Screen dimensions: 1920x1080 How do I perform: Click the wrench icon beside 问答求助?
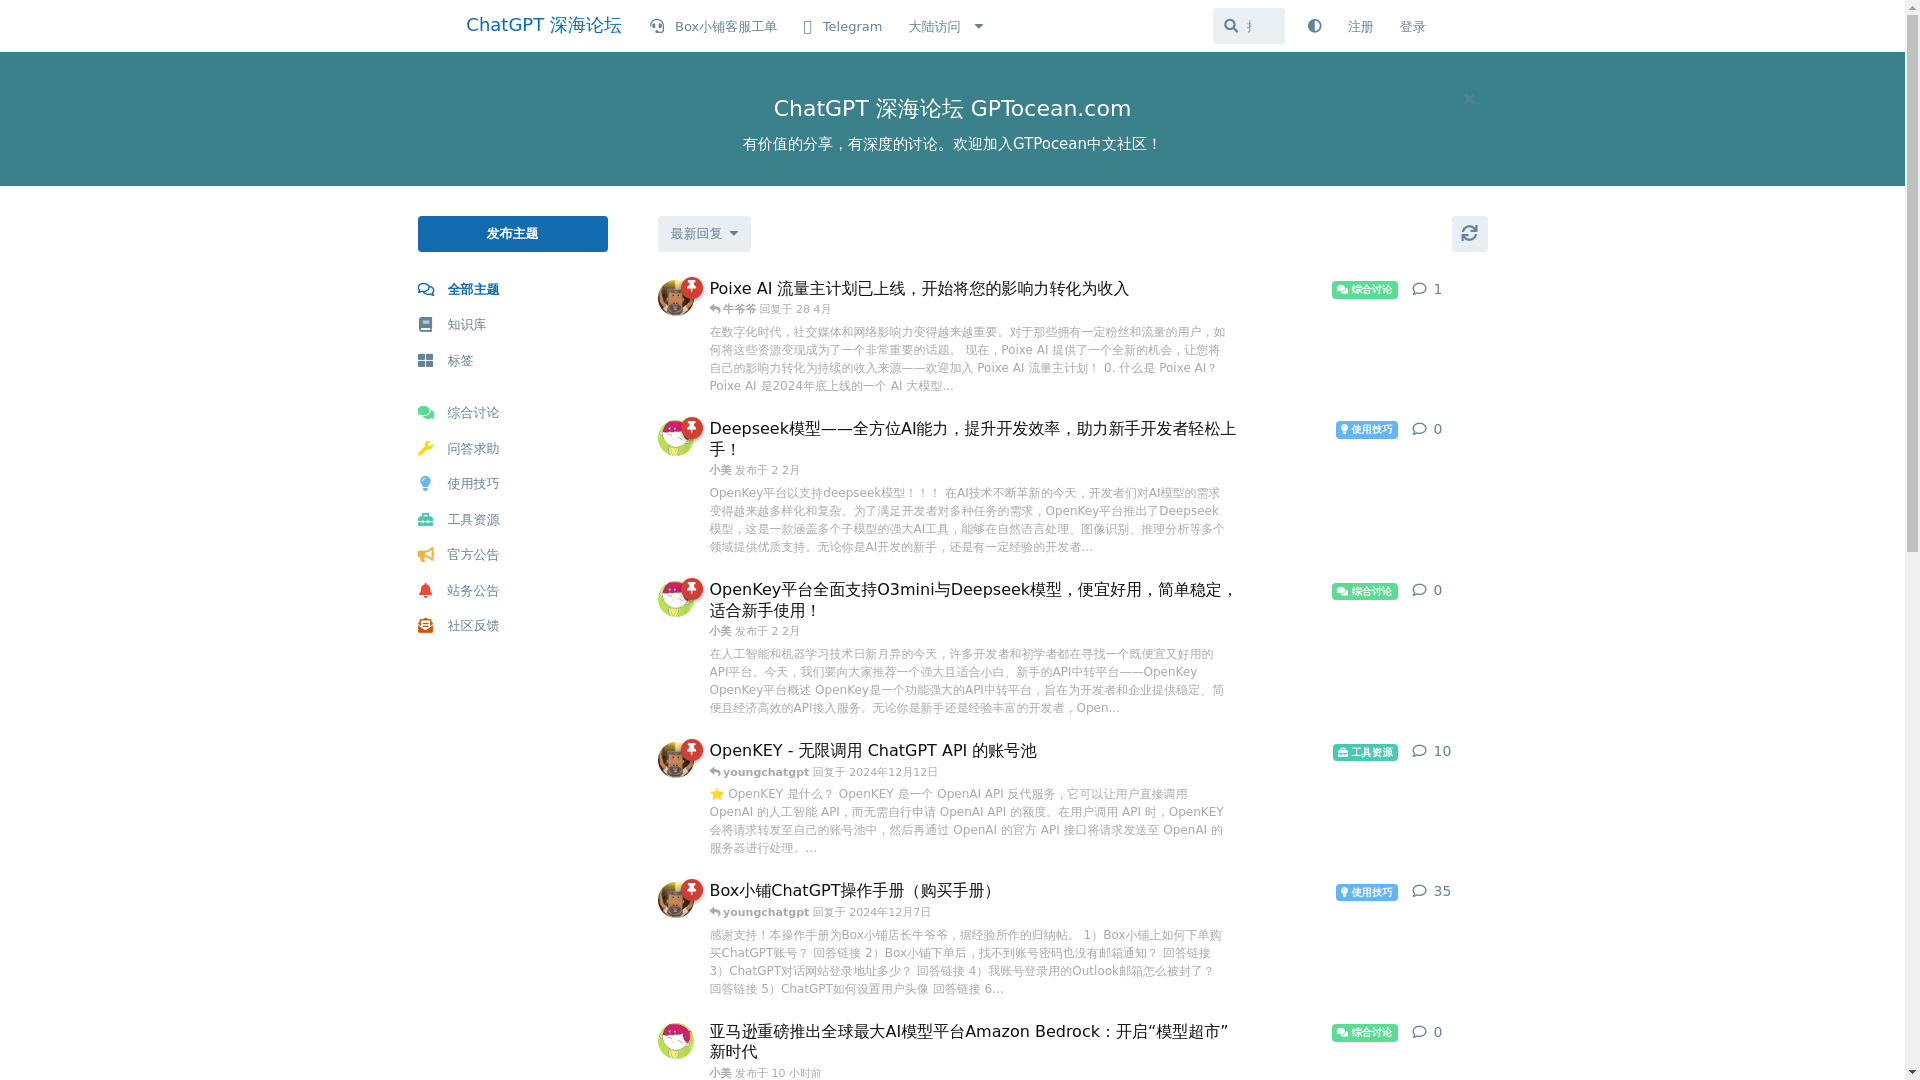click(425, 449)
